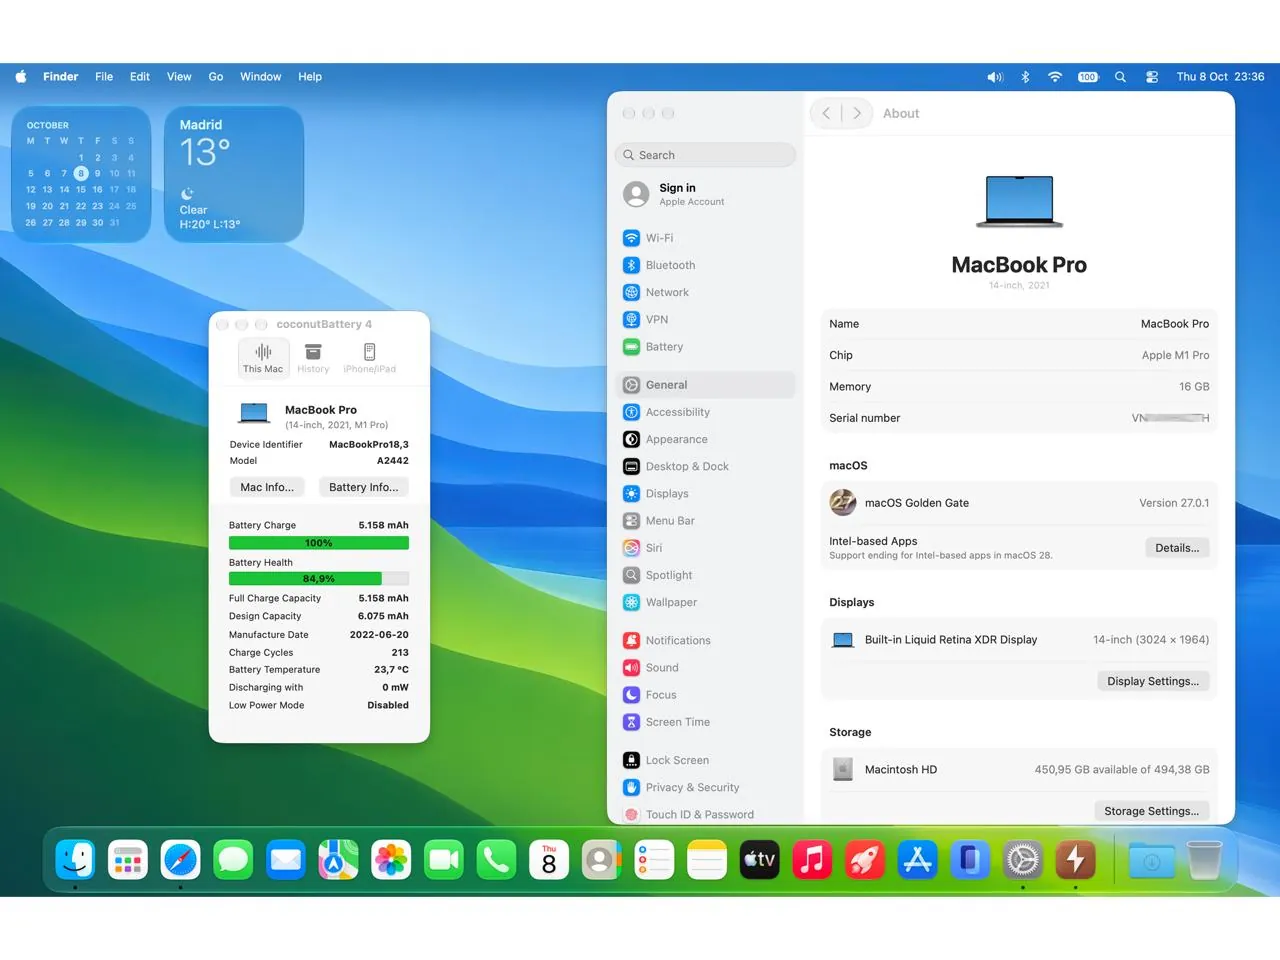
Task: Click the Battery Charge 100% bar
Action: pos(319,543)
